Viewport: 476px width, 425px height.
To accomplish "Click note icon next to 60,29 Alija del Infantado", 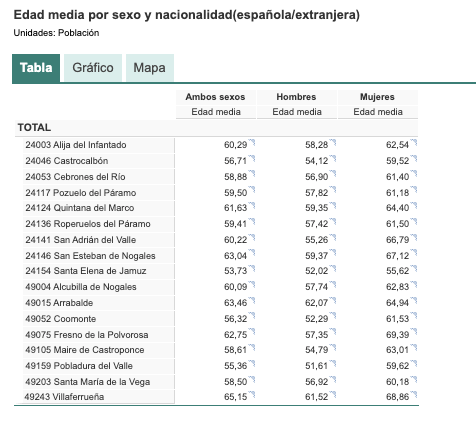I will [252, 143].
